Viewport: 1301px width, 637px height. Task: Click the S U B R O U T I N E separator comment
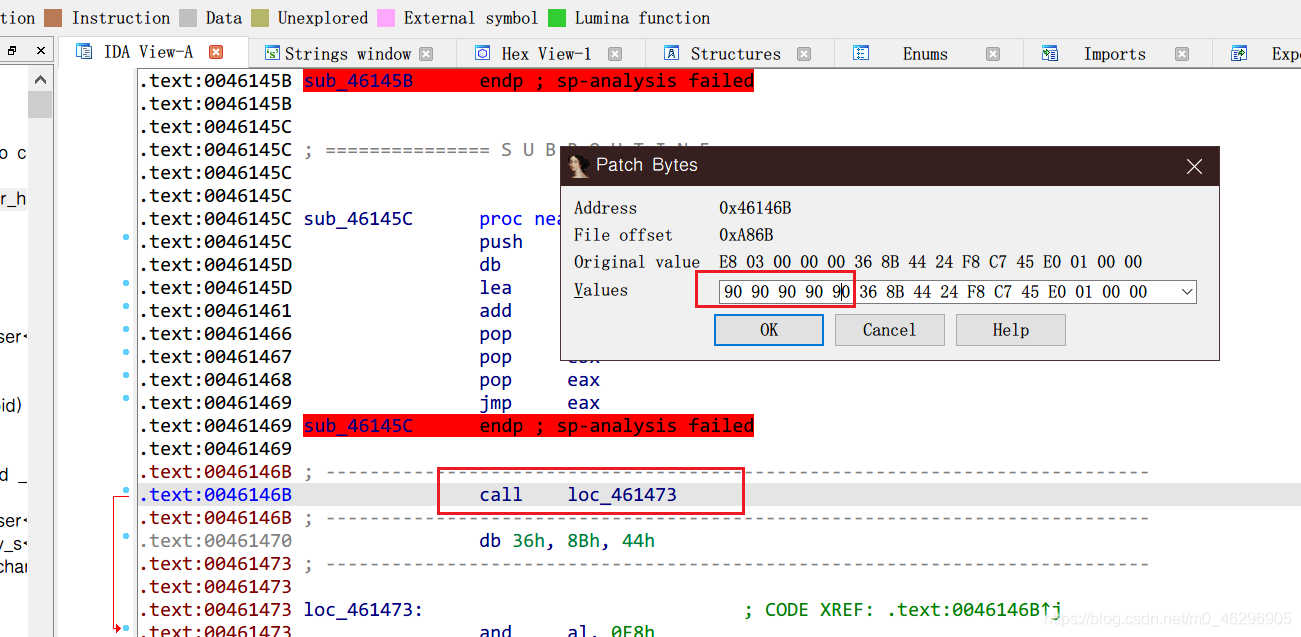click(509, 150)
